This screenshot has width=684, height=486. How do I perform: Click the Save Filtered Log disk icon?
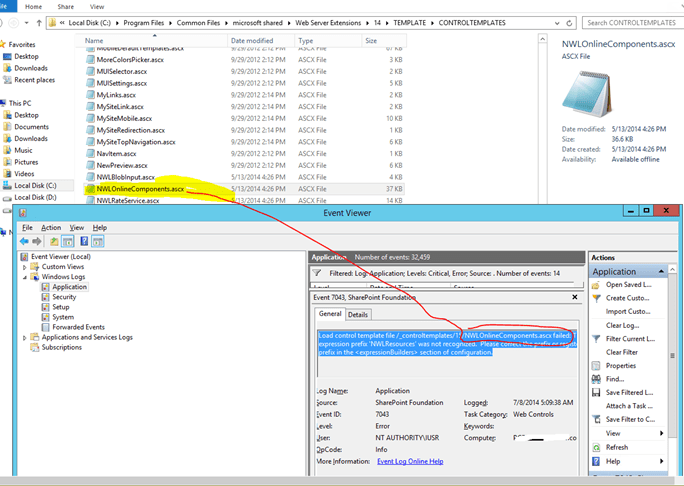coord(597,393)
